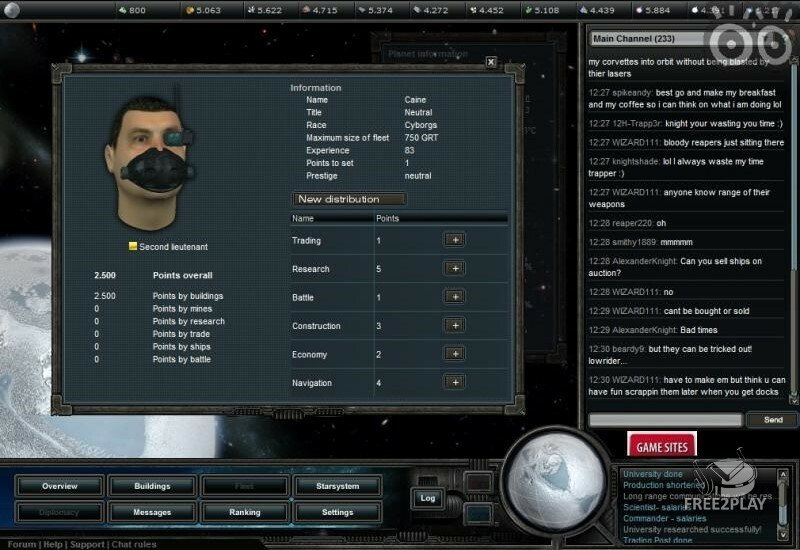Open the event Log
The height and width of the screenshot is (550, 800).
tap(427, 497)
